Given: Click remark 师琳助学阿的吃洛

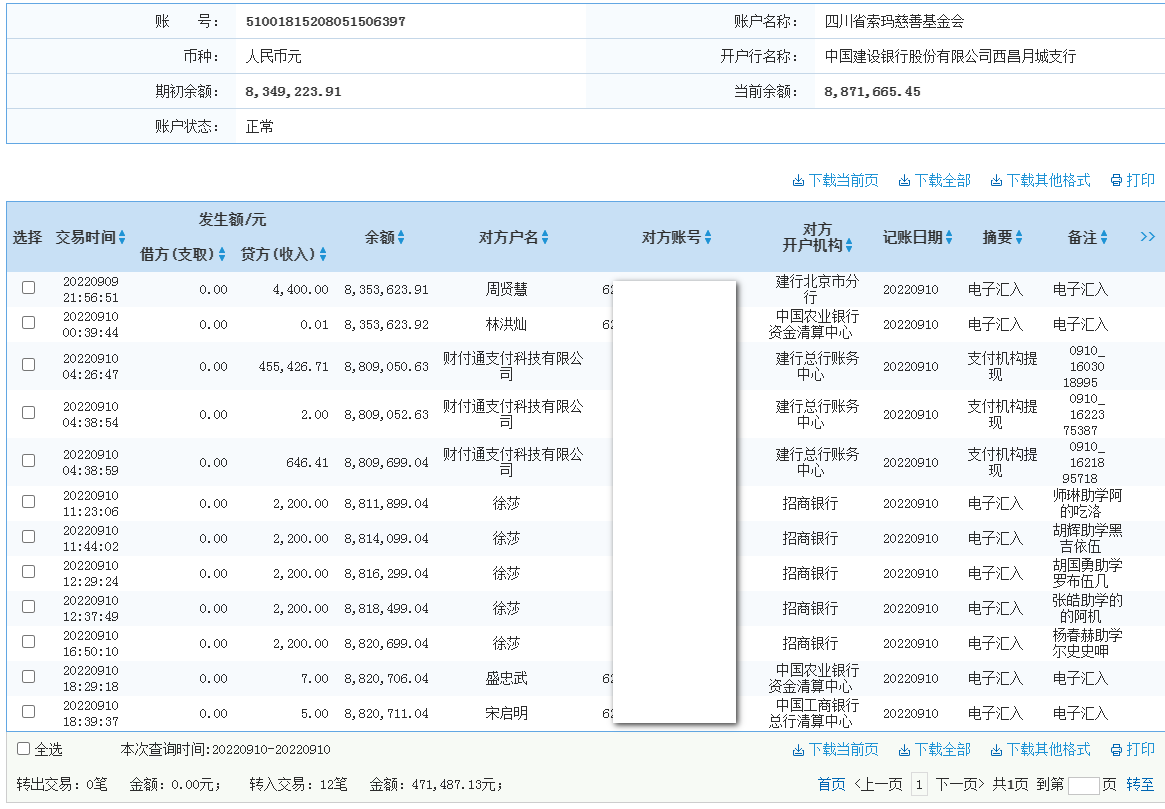Looking at the screenshot, I should pos(1087,504).
